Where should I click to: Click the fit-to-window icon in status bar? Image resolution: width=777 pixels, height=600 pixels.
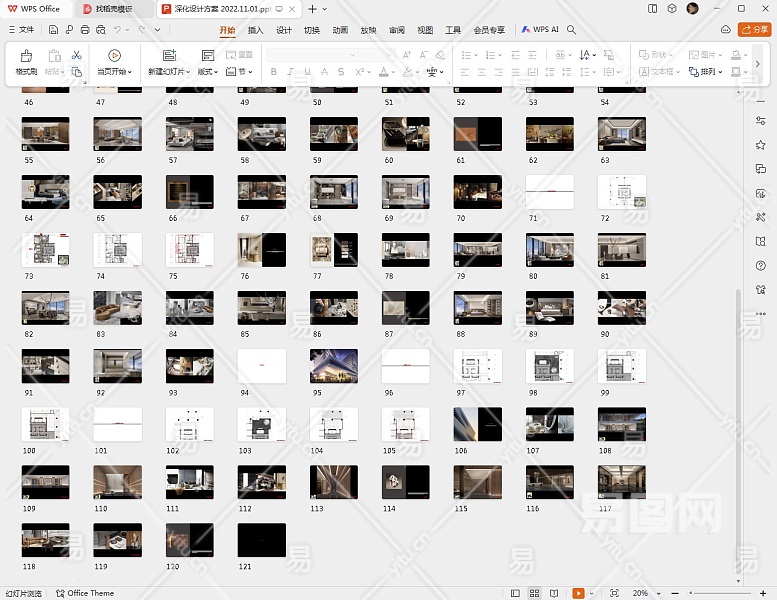[x=613, y=593]
